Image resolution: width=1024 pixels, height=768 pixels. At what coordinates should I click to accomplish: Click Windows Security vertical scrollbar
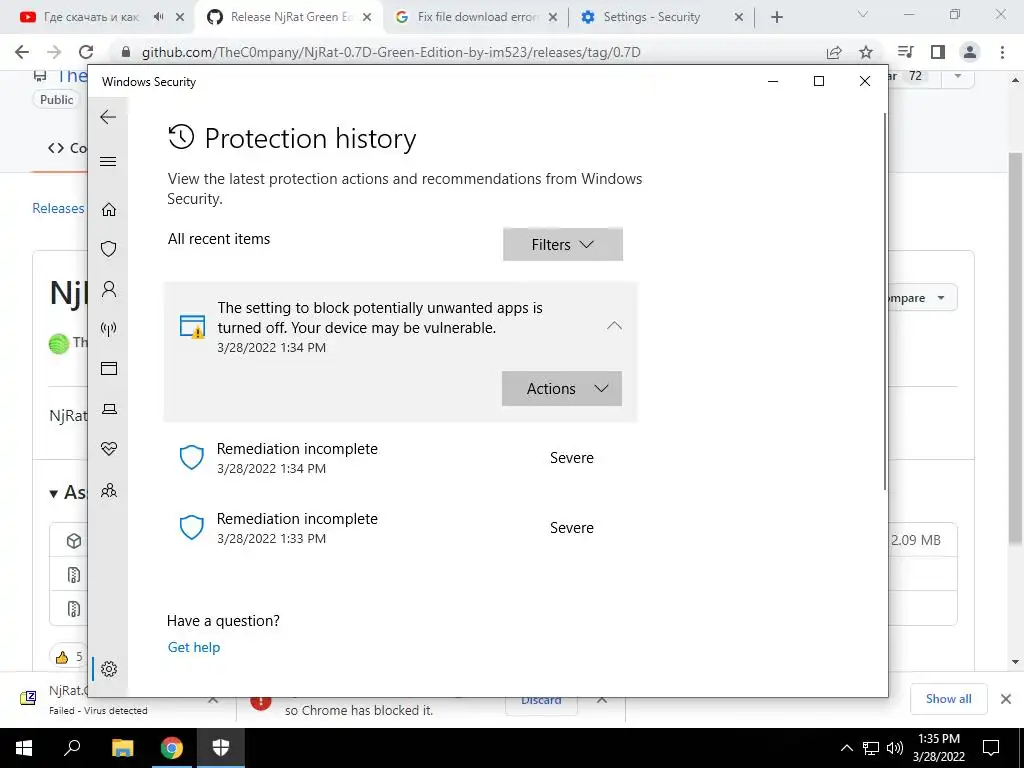coord(885,300)
